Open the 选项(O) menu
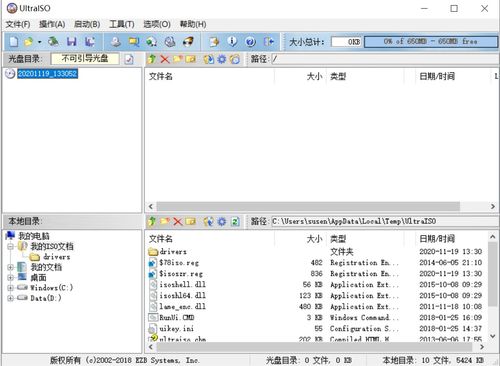This screenshot has height=366, width=500. [157, 24]
